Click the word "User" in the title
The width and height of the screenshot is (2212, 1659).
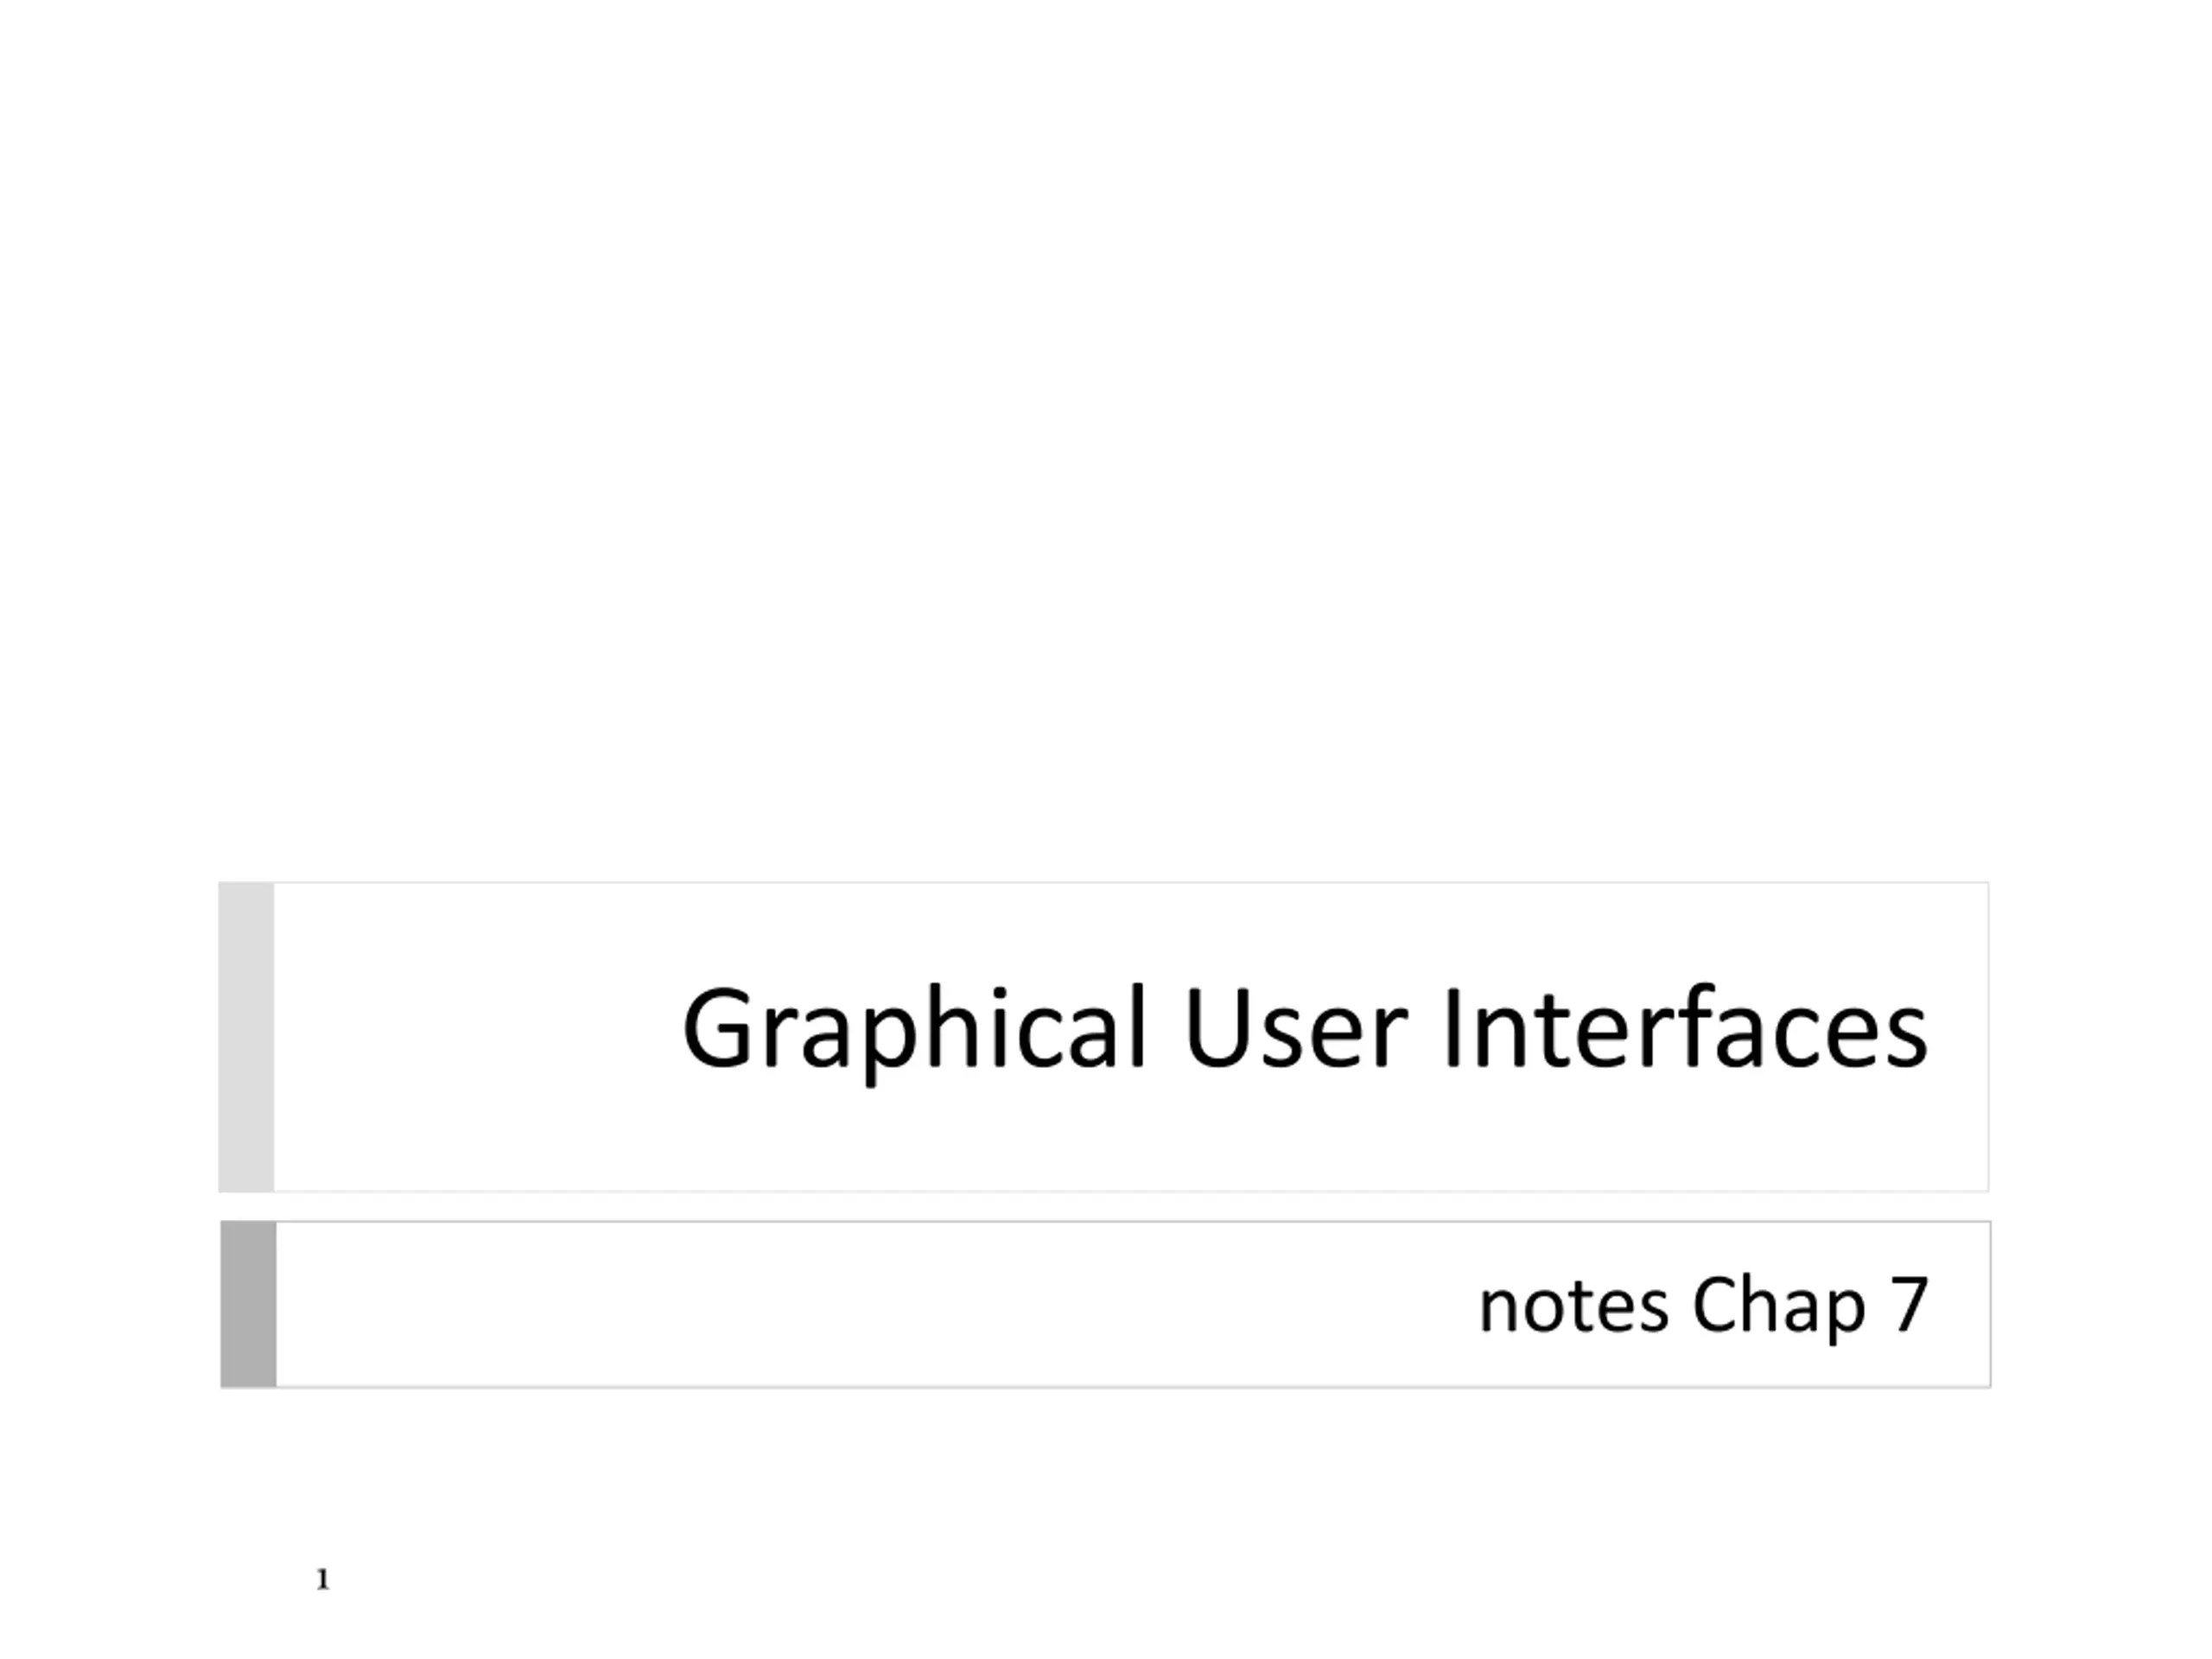[1295, 1028]
